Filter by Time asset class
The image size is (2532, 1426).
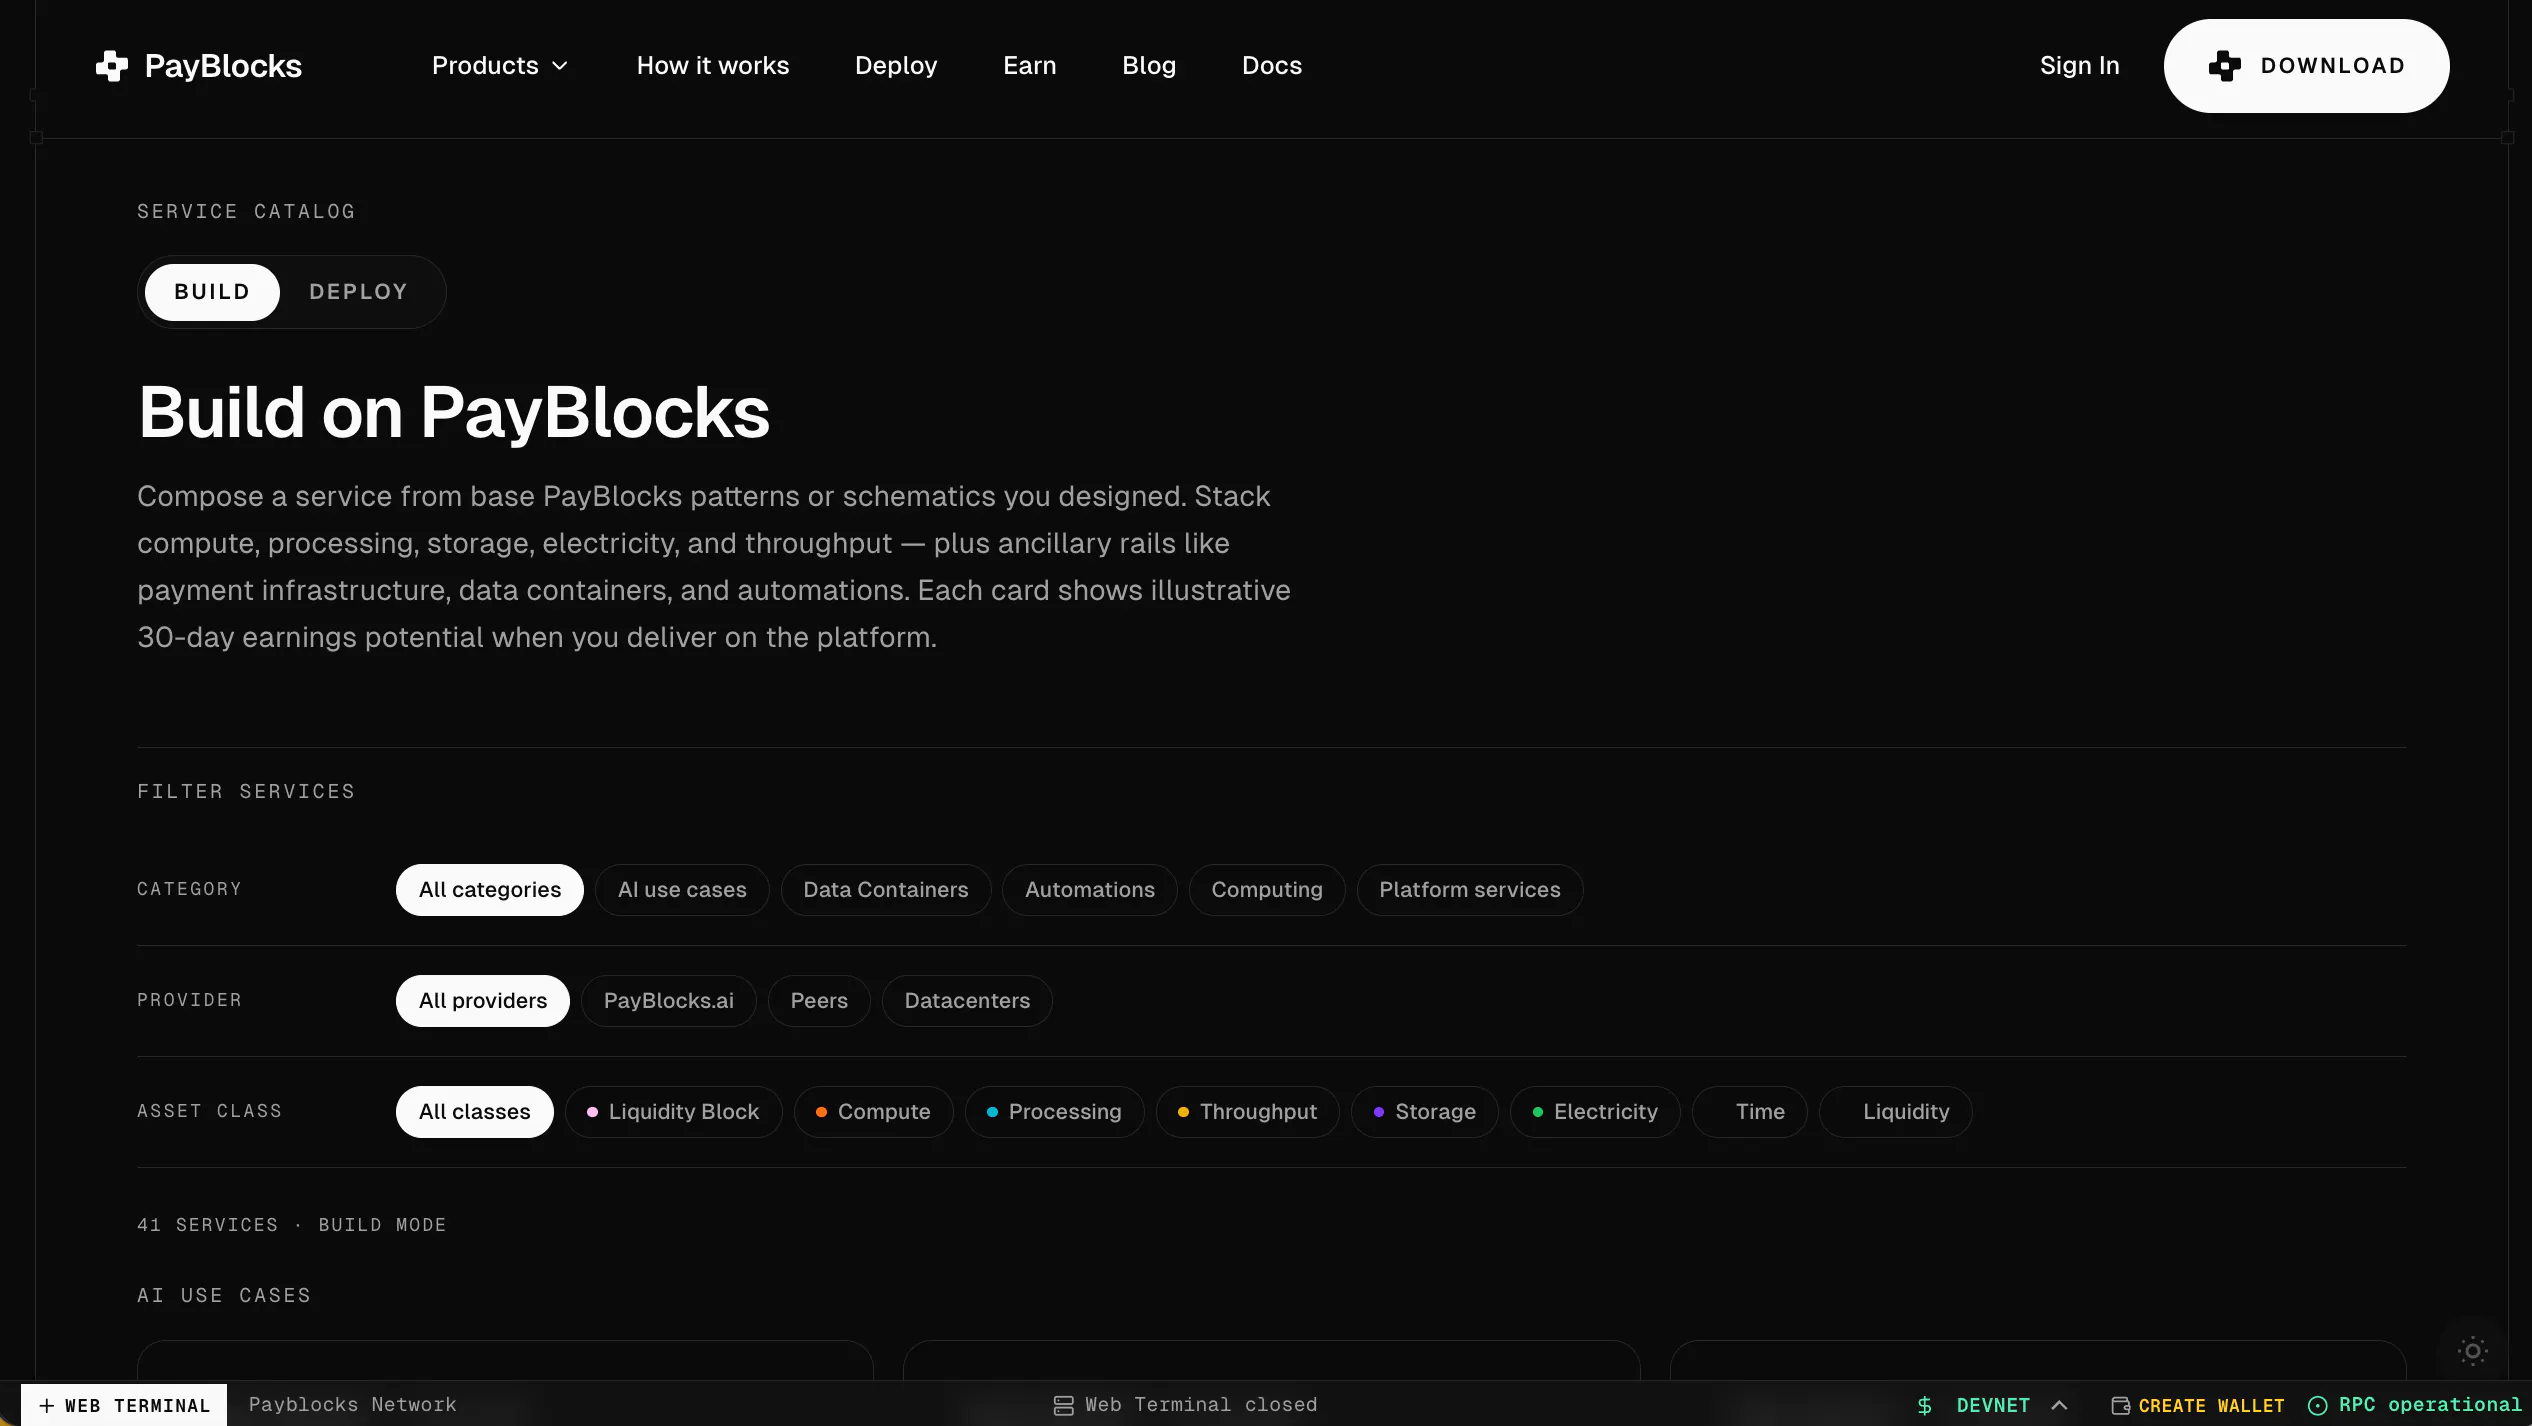(x=1750, y=1112)
